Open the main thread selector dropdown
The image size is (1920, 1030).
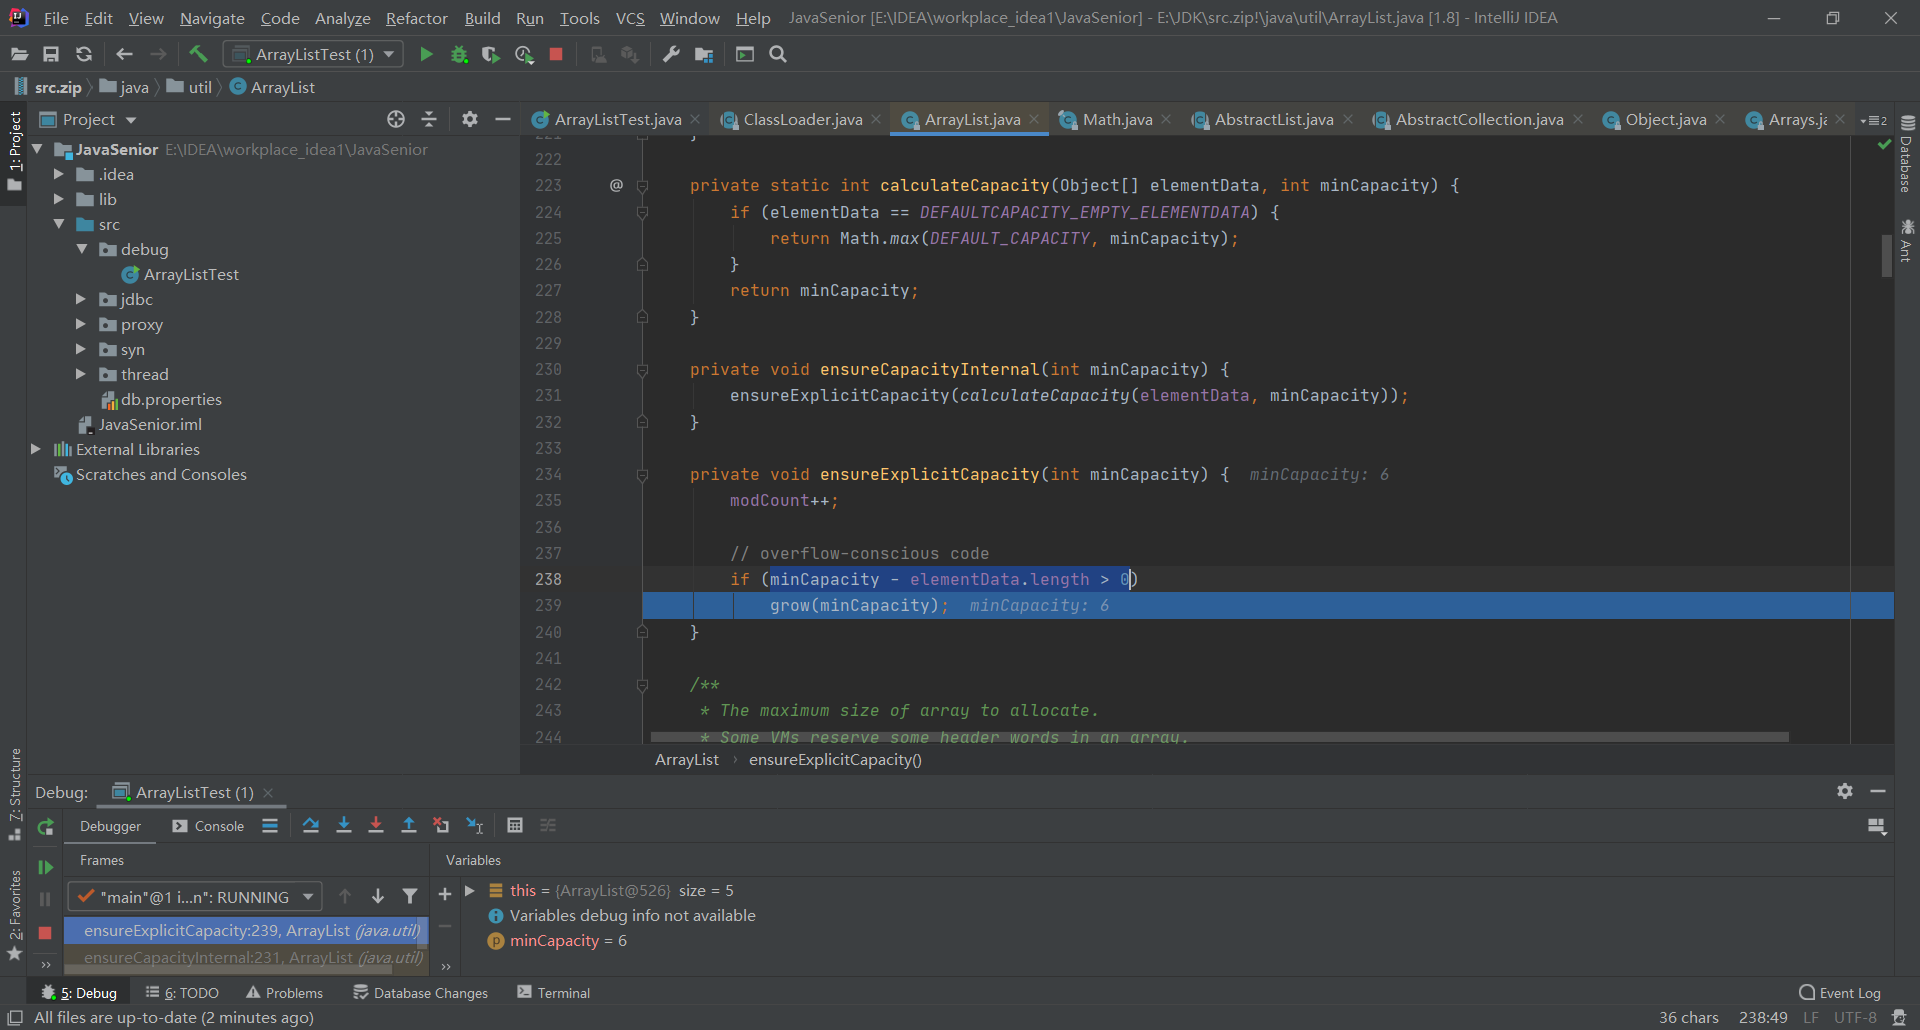[x=195, y=897]
